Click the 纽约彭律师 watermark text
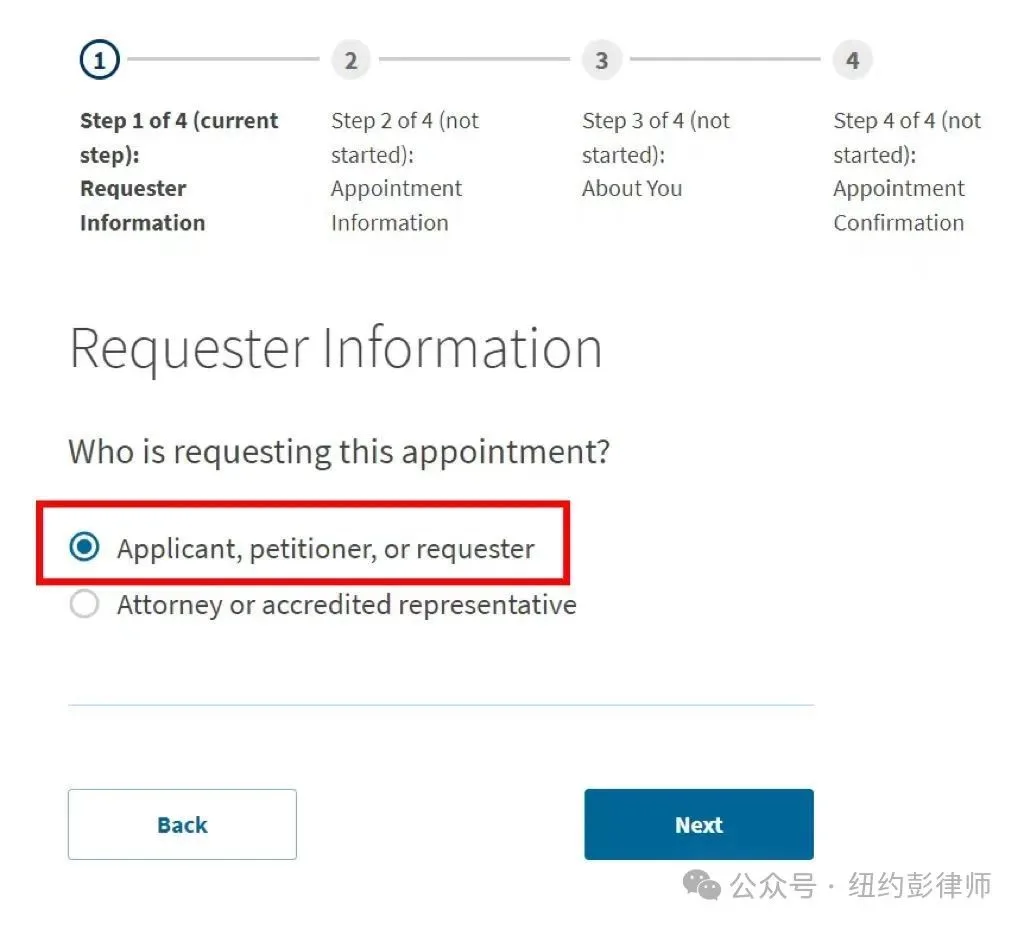 tap(920, 886)
